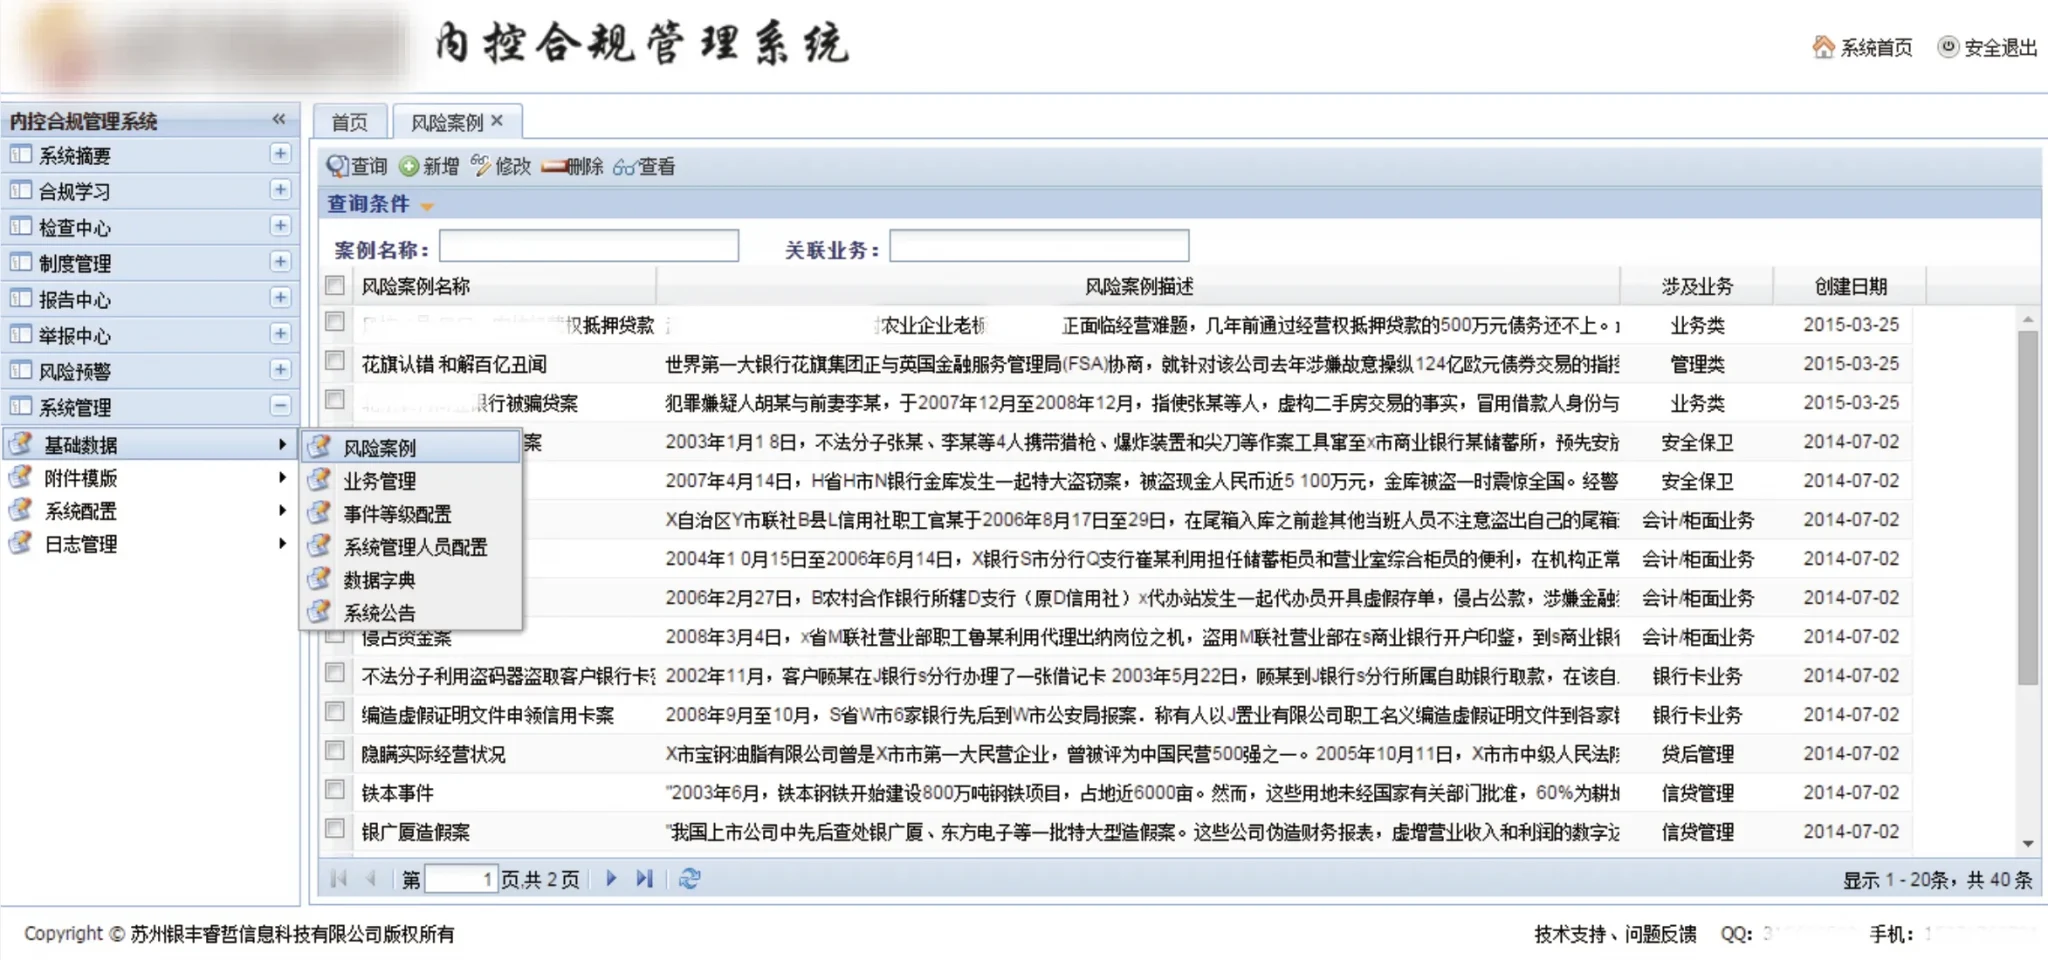The width and height of the screenshot is (2048, 960).
Task: Click 安全退出 logout button
Action: (x=1987, y=47)
